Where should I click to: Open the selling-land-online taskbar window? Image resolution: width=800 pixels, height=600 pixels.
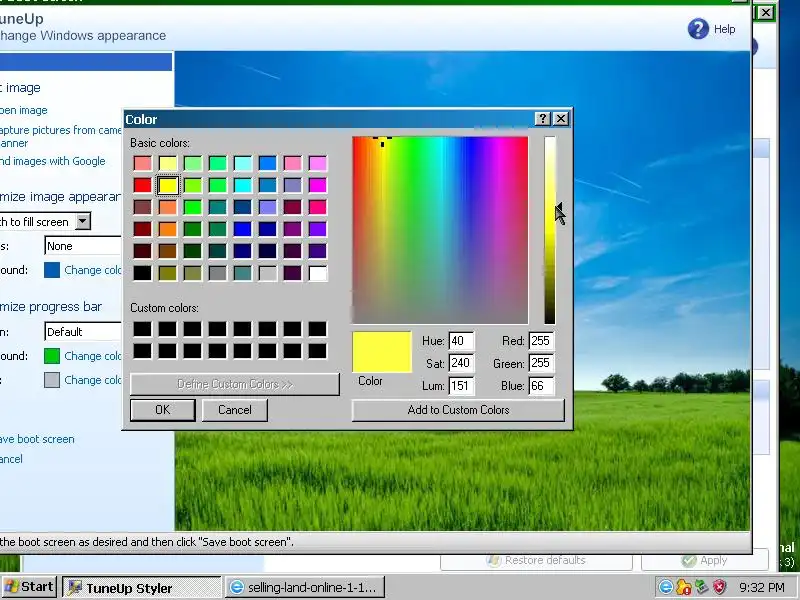tap(305, 587)
